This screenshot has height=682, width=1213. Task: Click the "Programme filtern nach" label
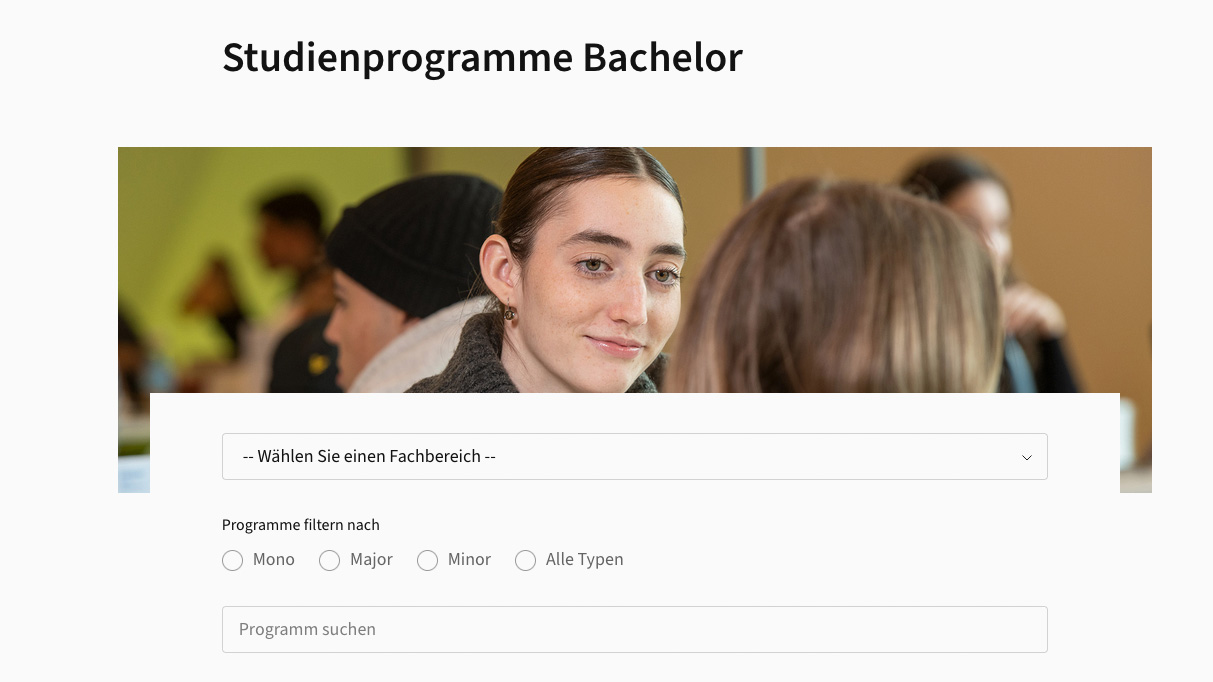point(300,525)
